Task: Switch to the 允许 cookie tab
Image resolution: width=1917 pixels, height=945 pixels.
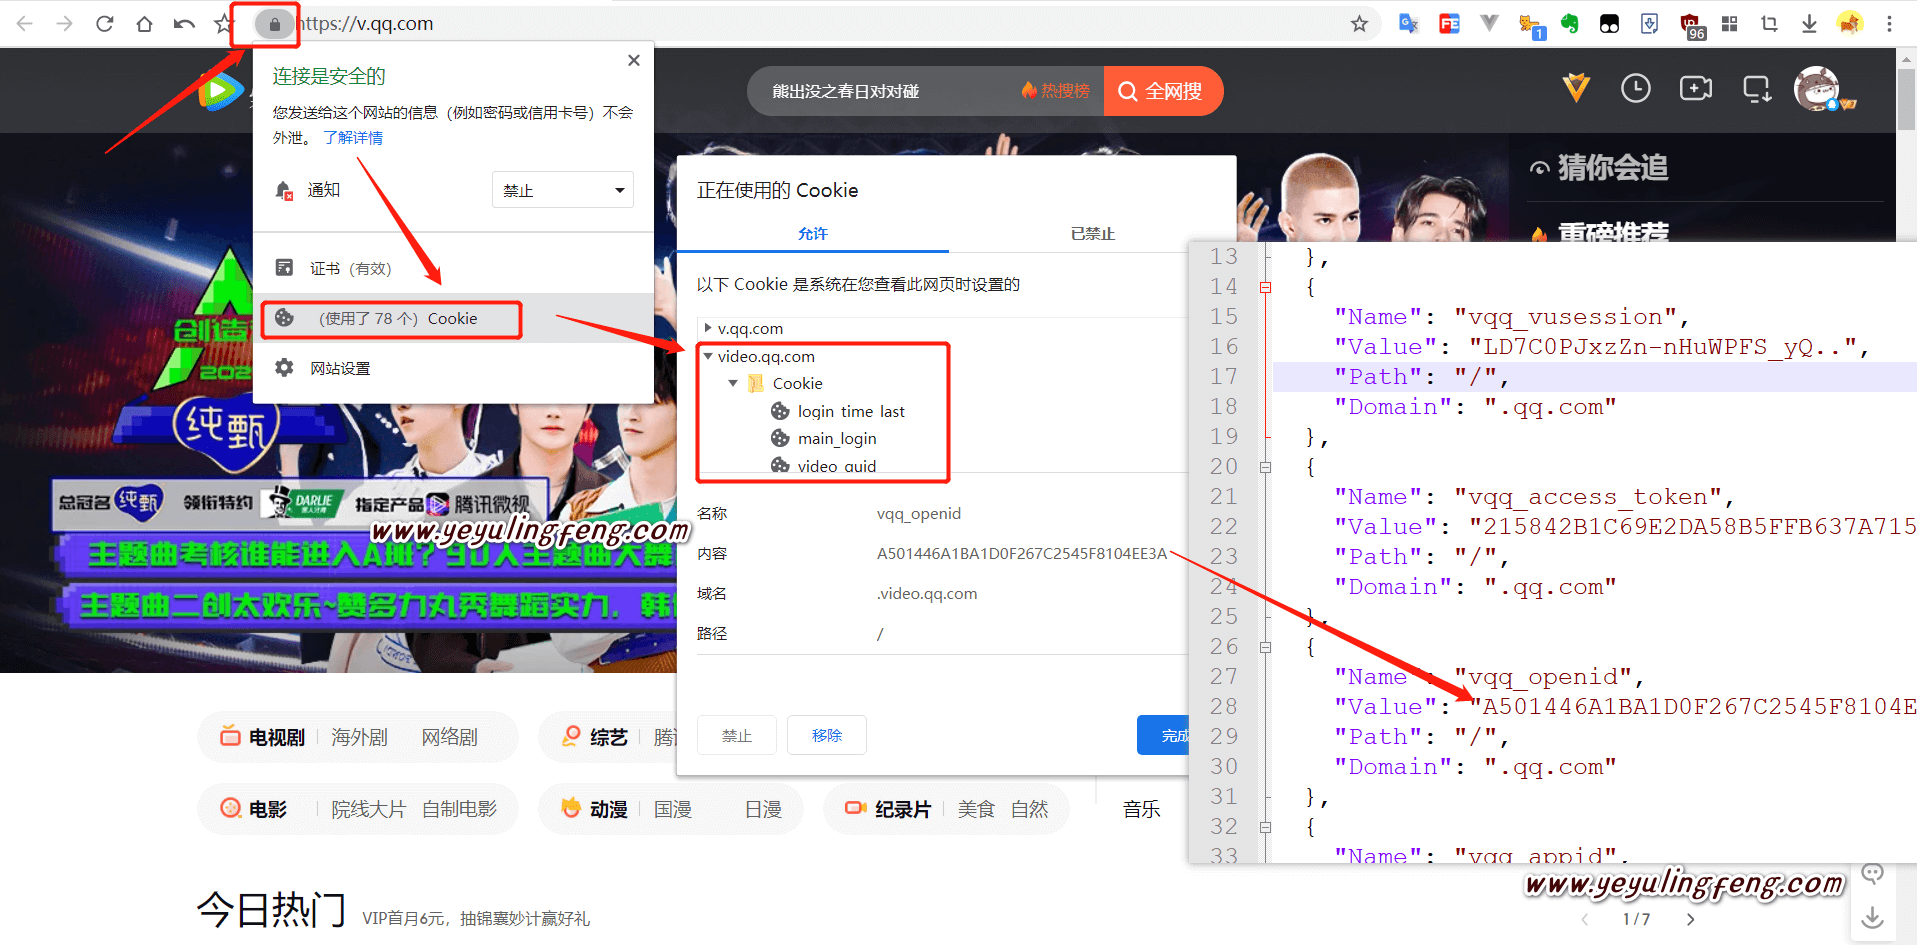Action: tap(813, 233)
